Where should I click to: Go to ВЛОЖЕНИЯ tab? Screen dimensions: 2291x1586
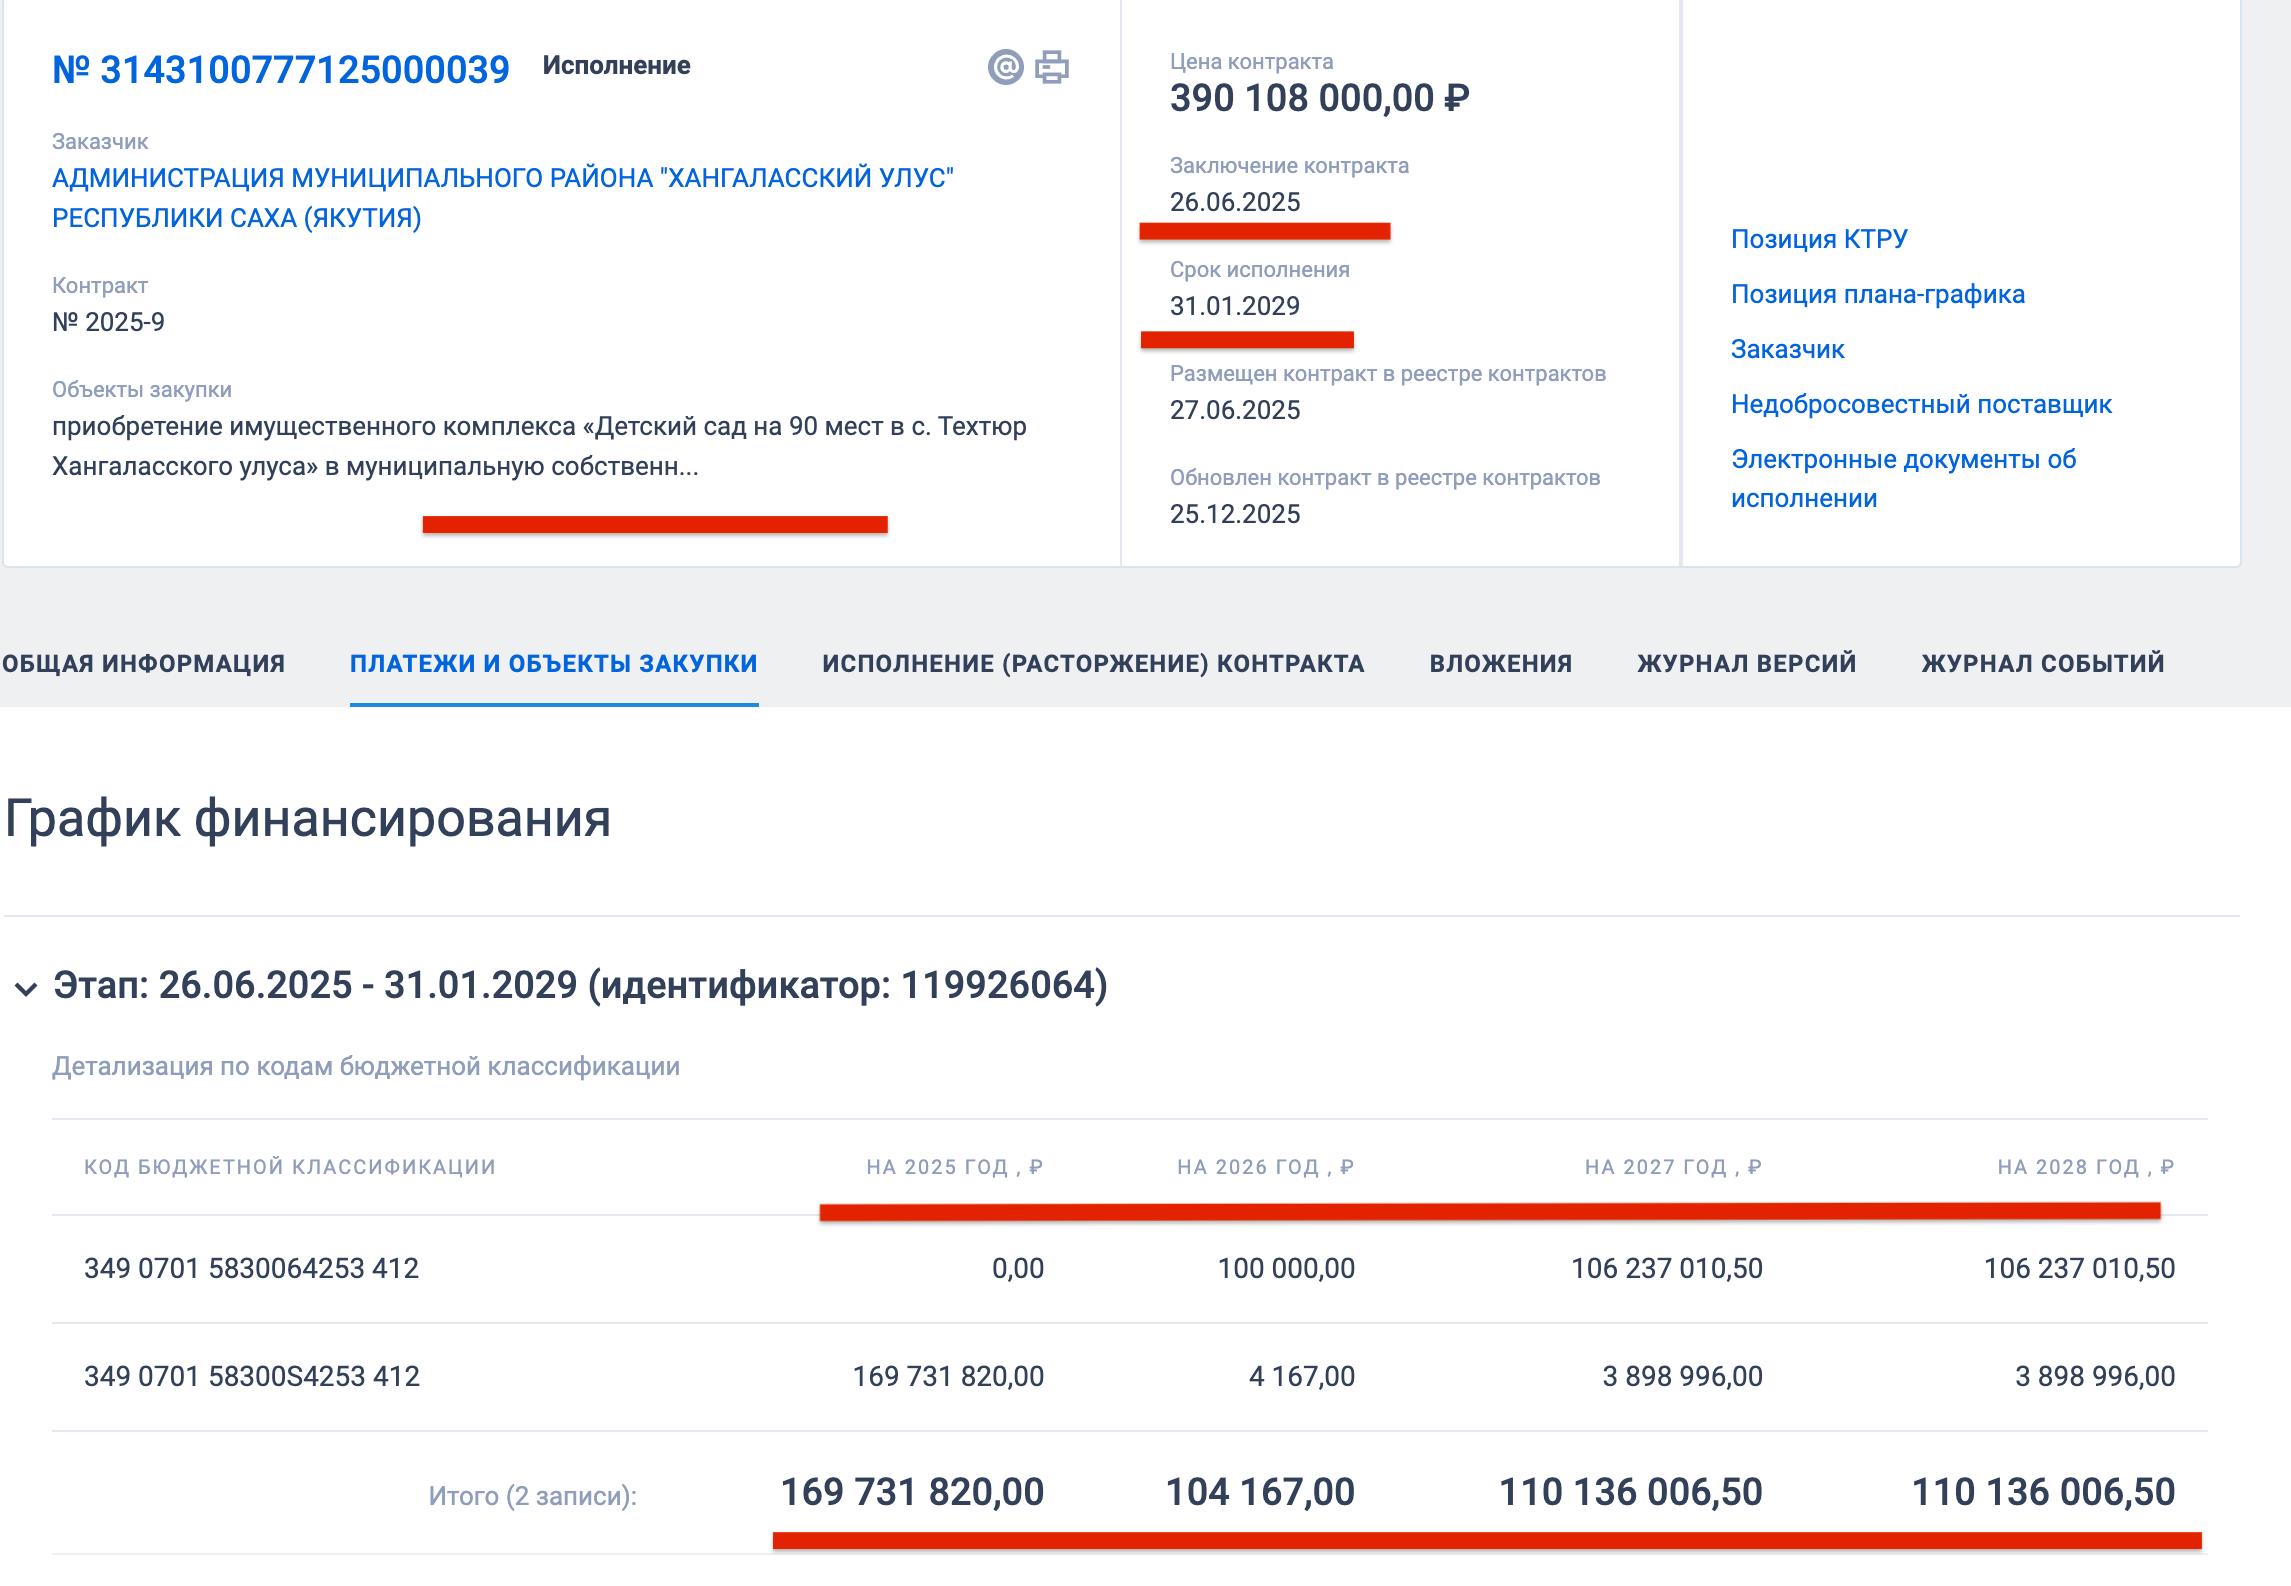coord(1500,663)
